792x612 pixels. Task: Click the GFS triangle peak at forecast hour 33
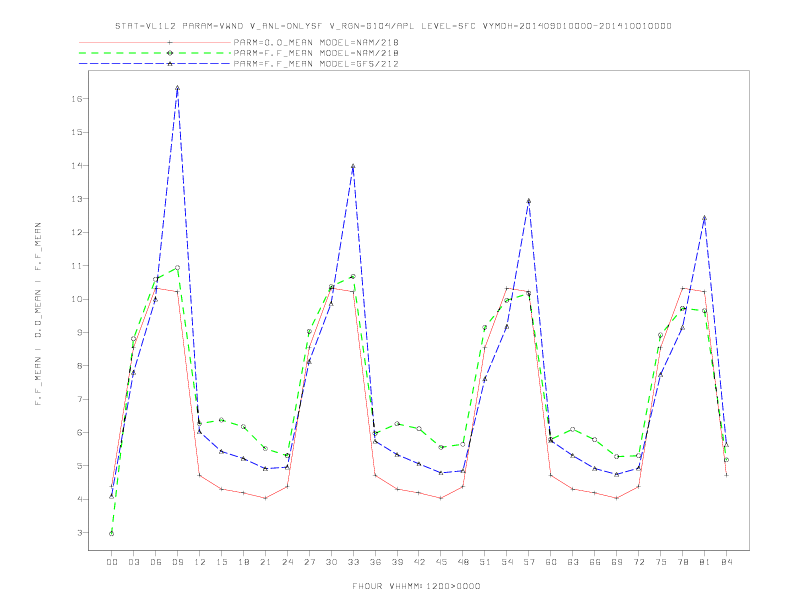pyautogui.click(x=353, y=166)
